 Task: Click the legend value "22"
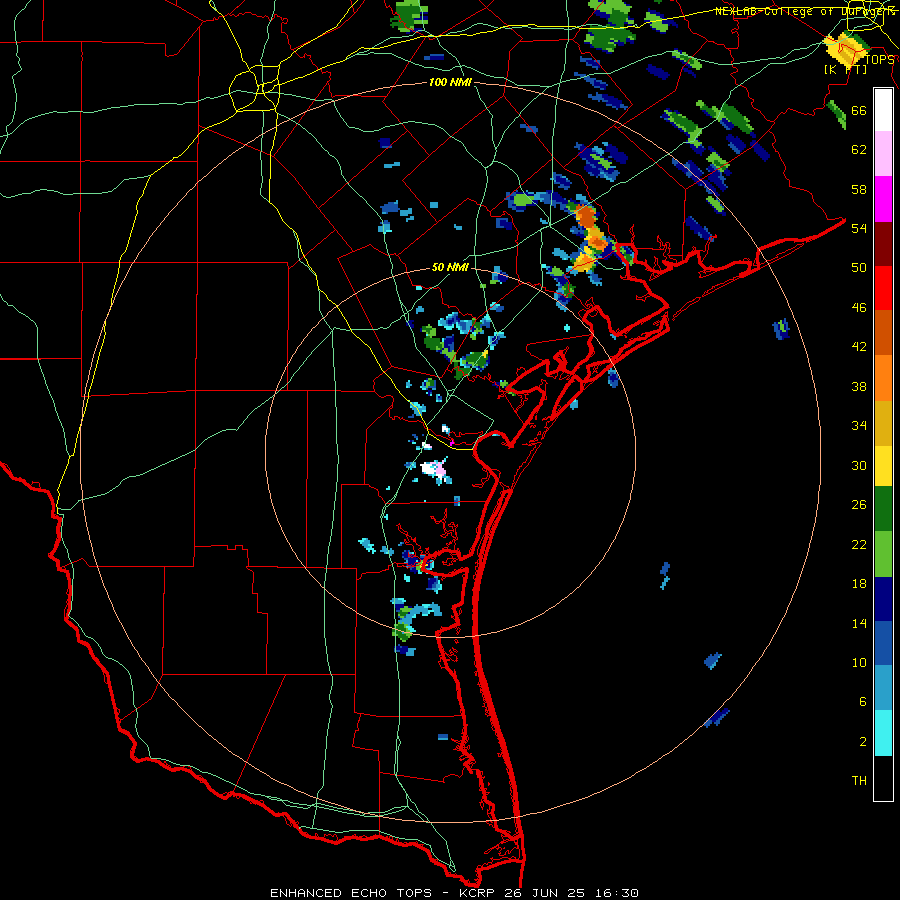pyautogui.click(x=859, y=545)
